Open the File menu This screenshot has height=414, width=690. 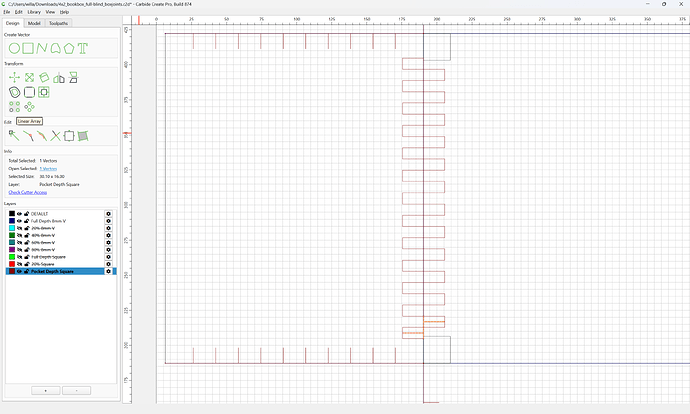click(7, 12)
